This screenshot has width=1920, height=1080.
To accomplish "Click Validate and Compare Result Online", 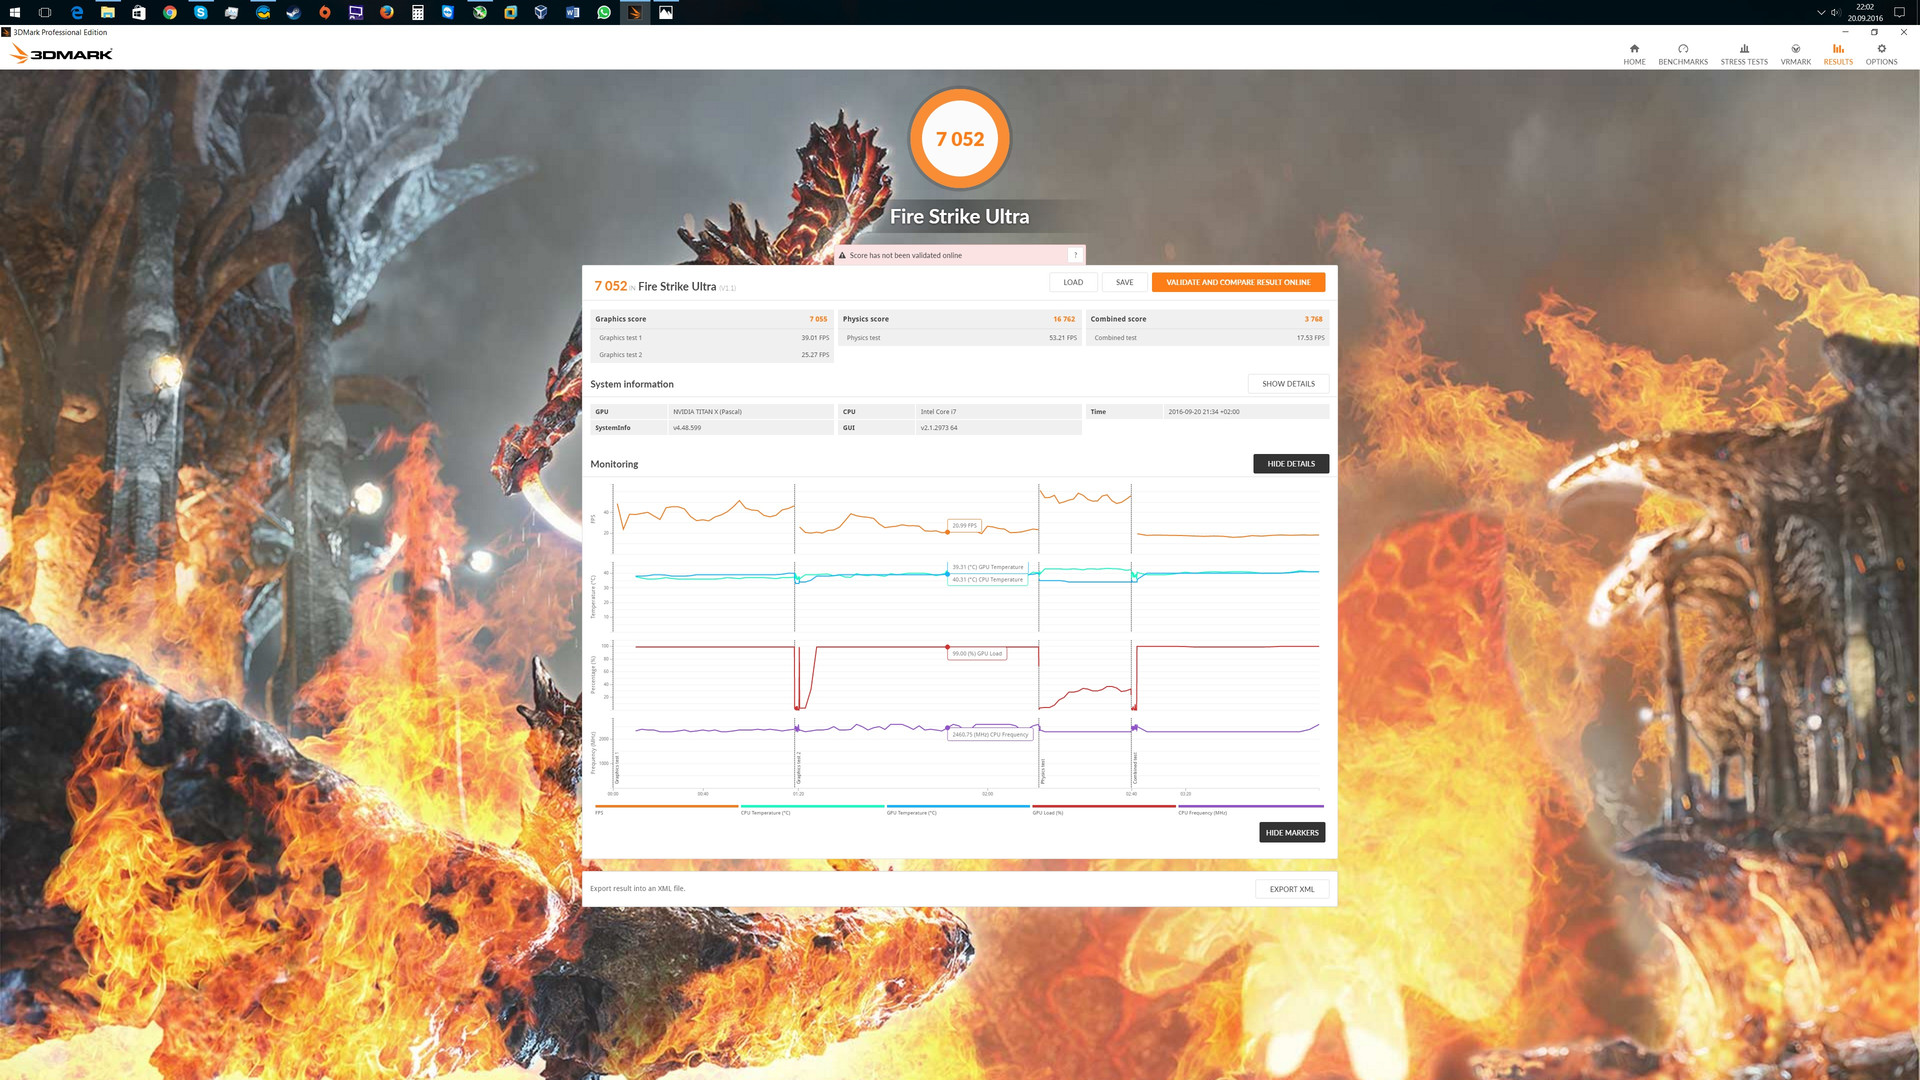I will (1238, 282).
